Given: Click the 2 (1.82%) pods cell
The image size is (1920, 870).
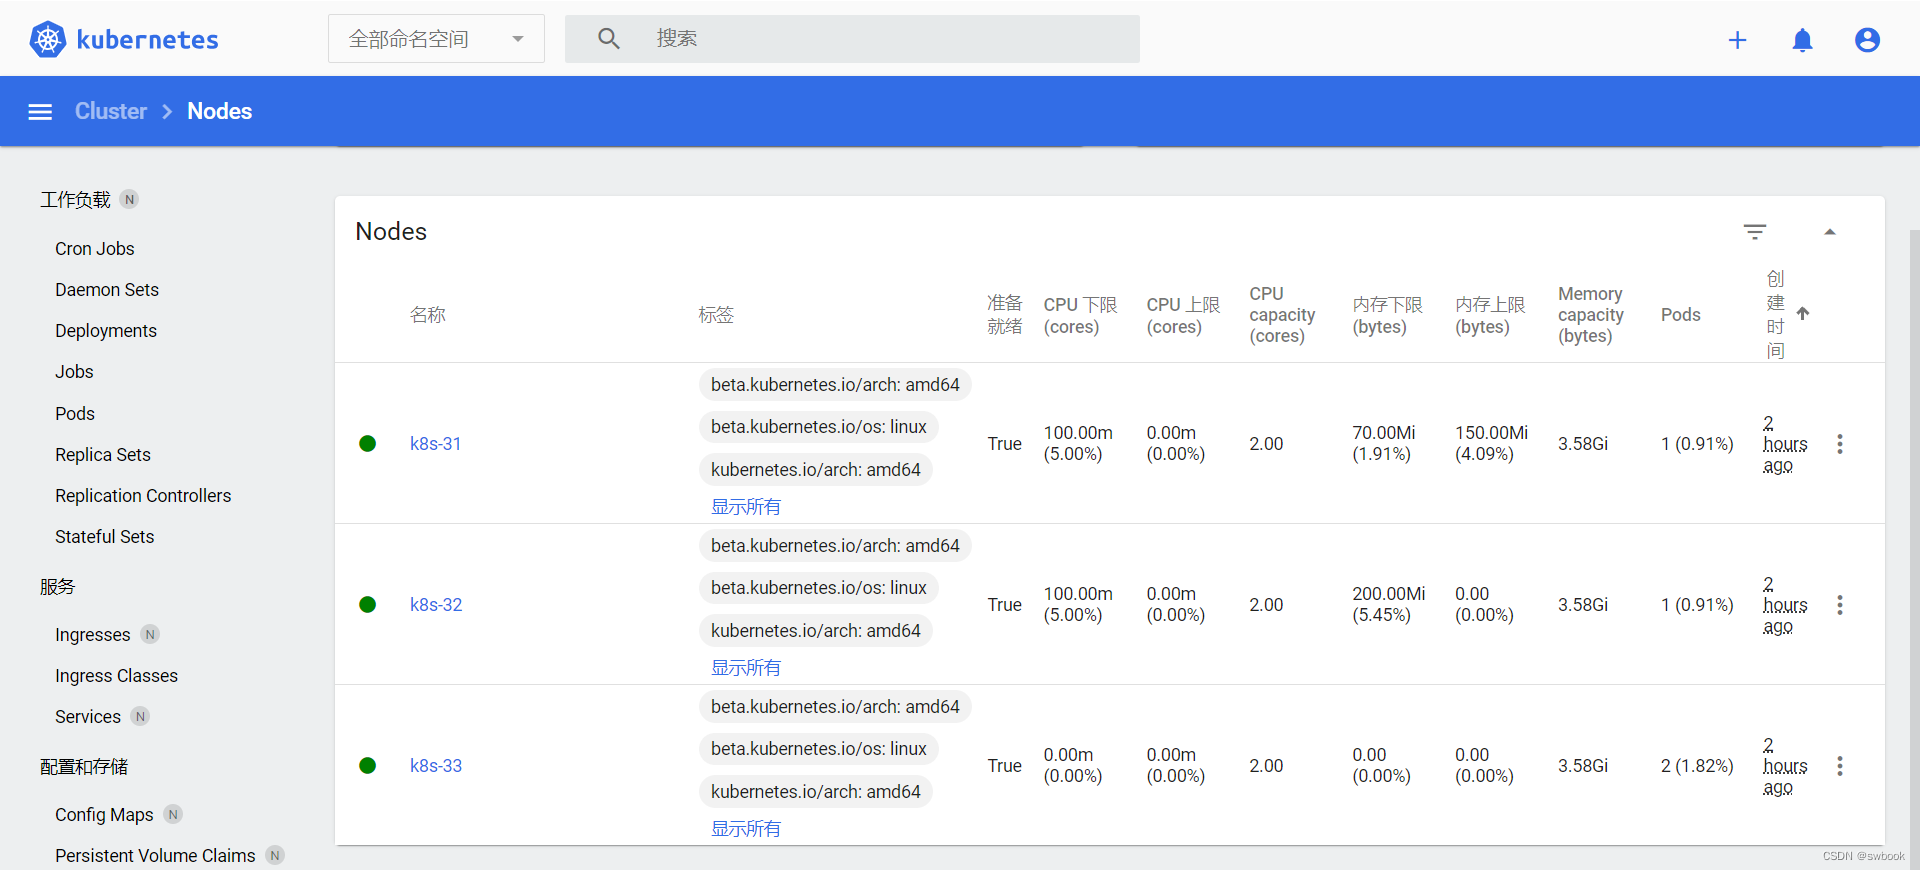Looking at the screenshot, I should (1697, 766).
